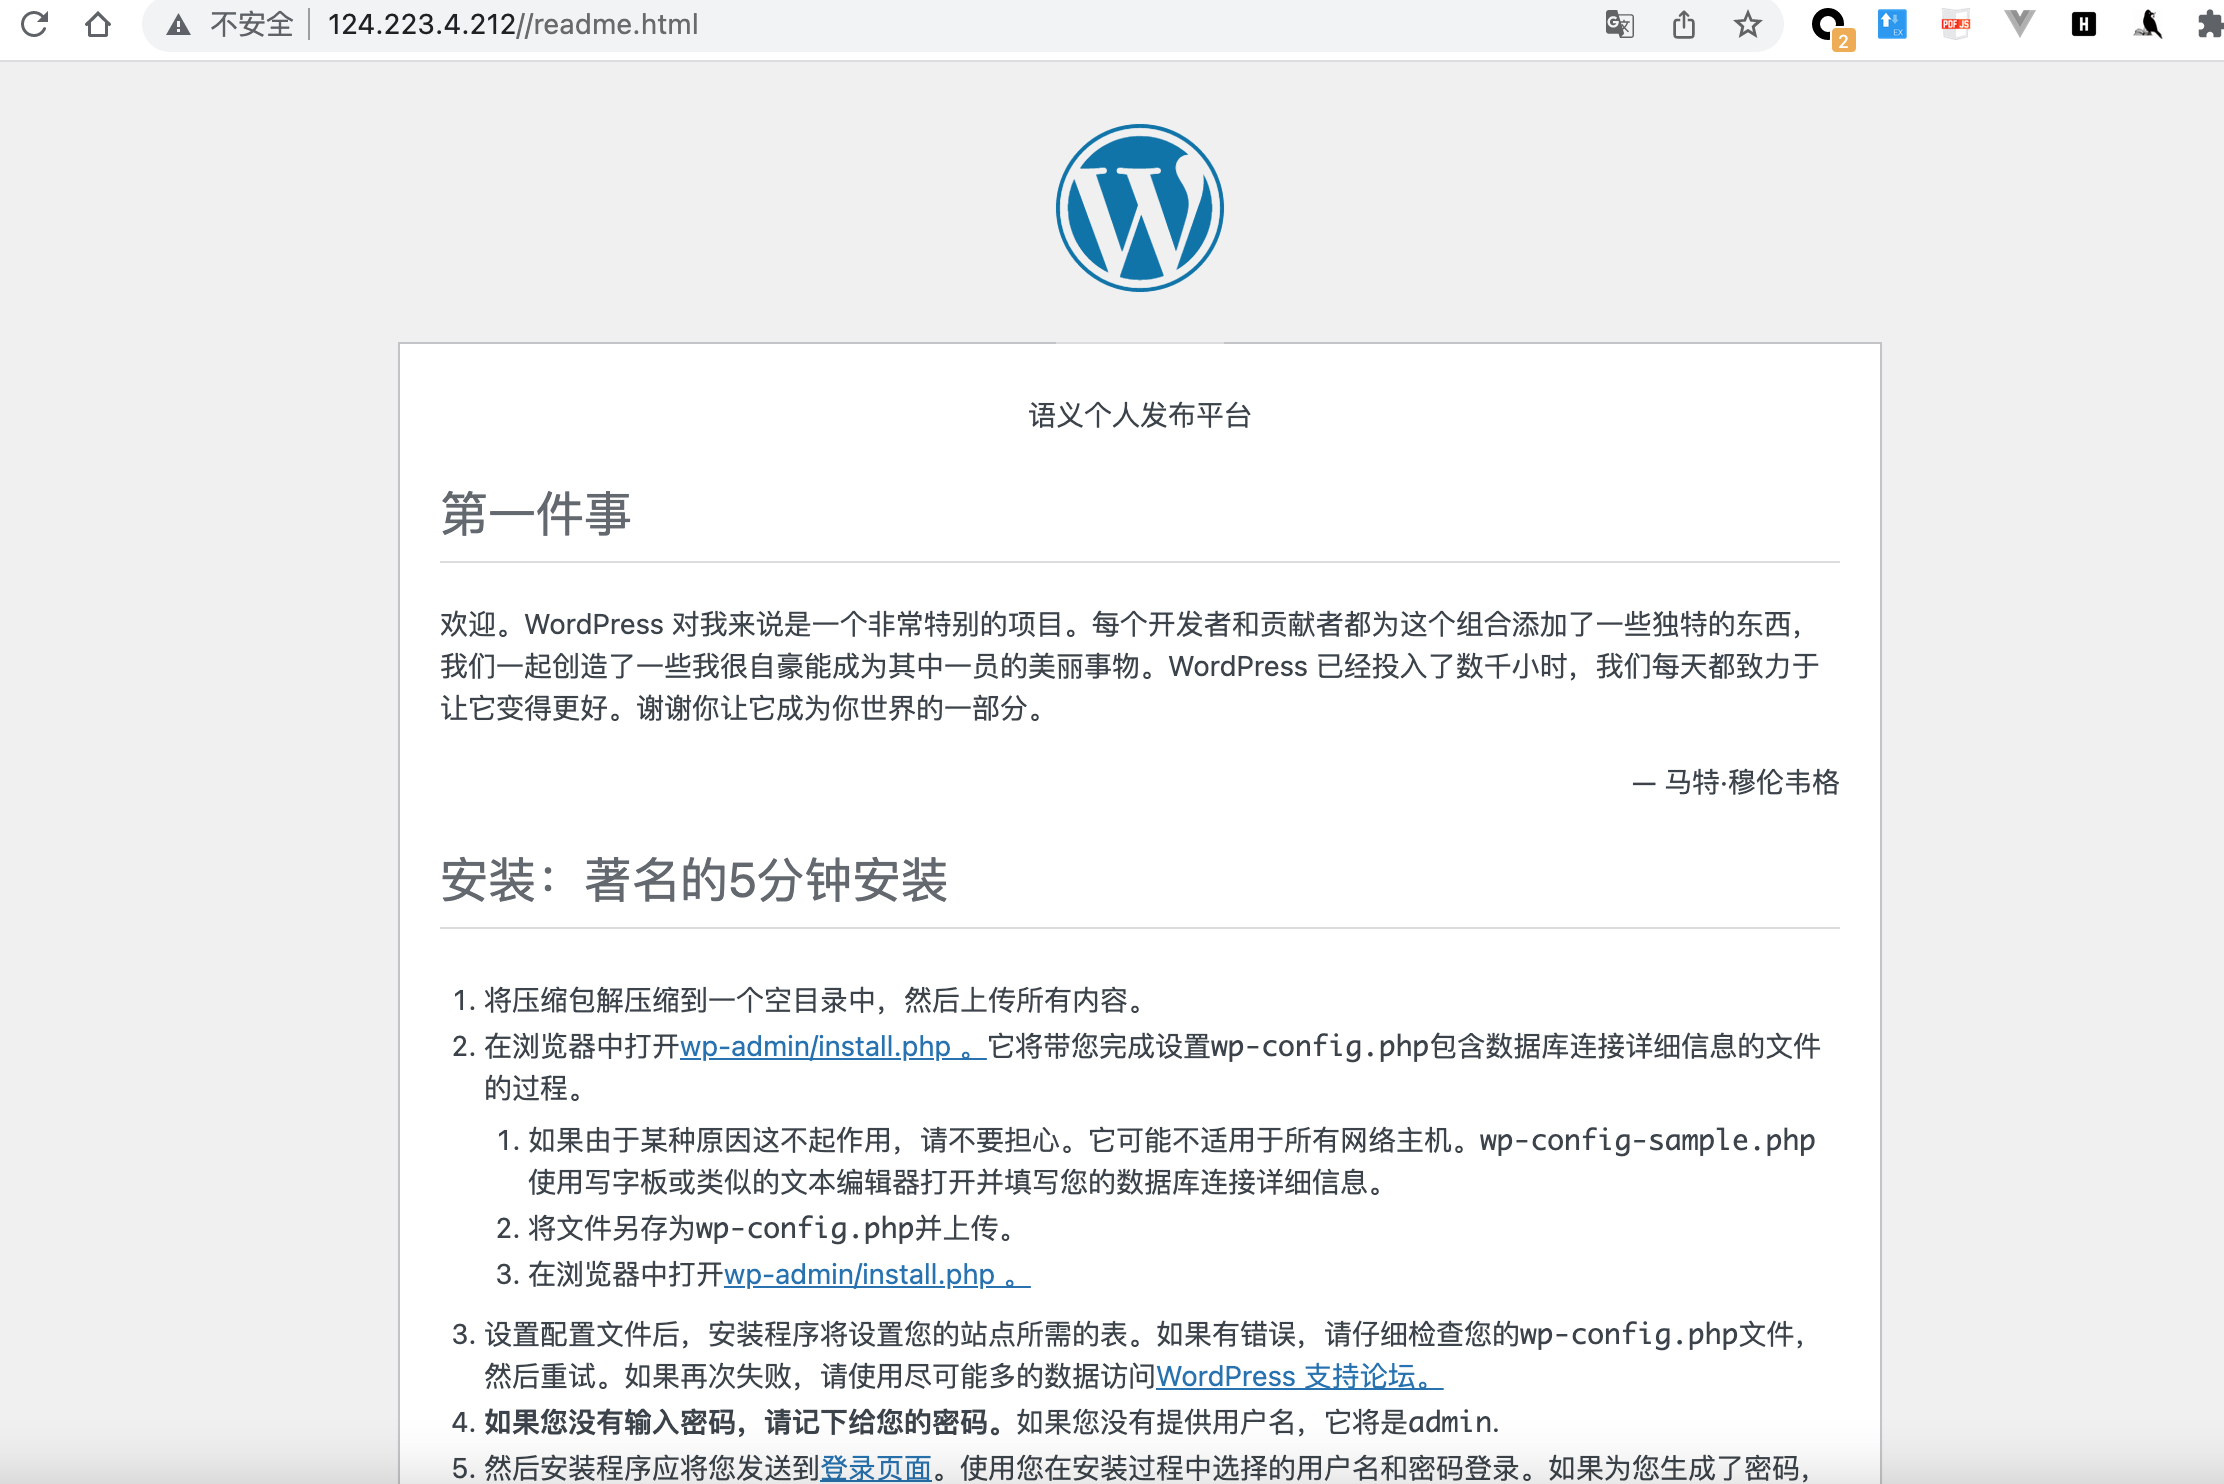Open the WordPress 支持论坛 link
This screenshot has width=2224, height=1484.
(1298, 1376)
